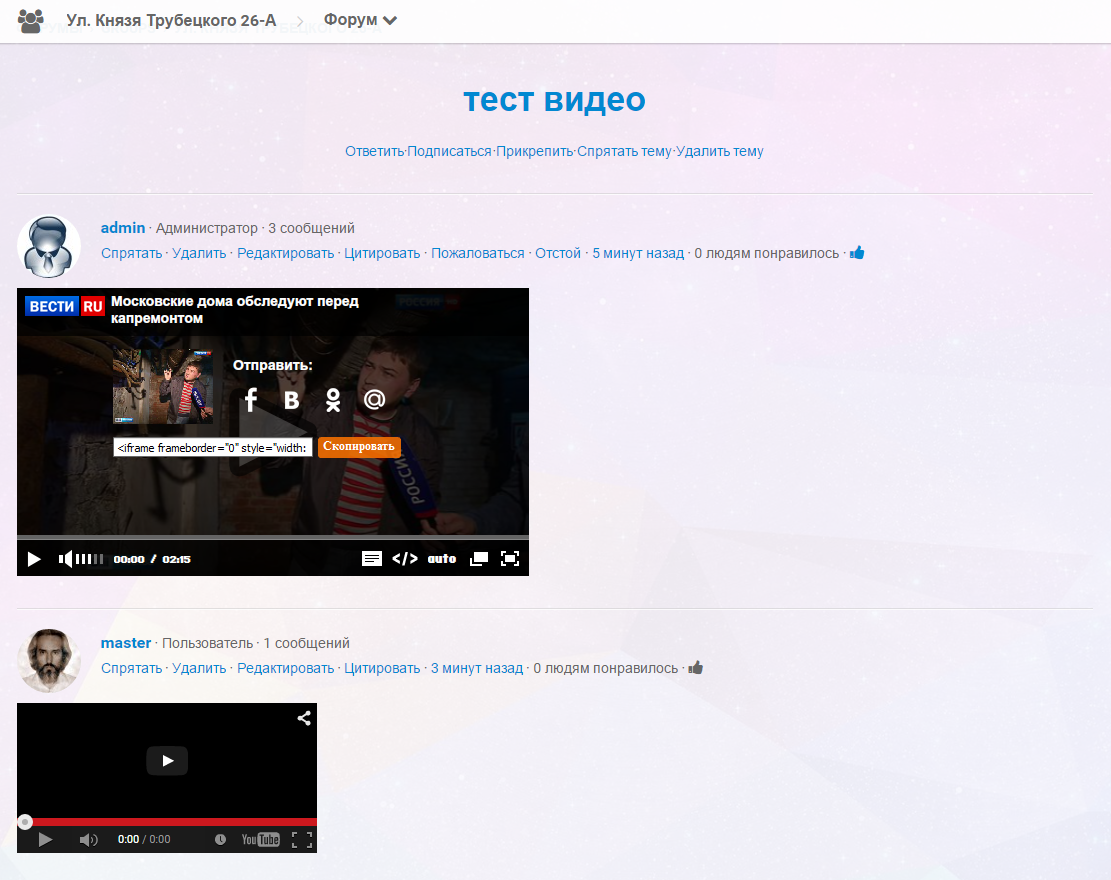Click Удалить тему link
Image resolution: width=1111 pixels, height=880 pixels.
720,151
